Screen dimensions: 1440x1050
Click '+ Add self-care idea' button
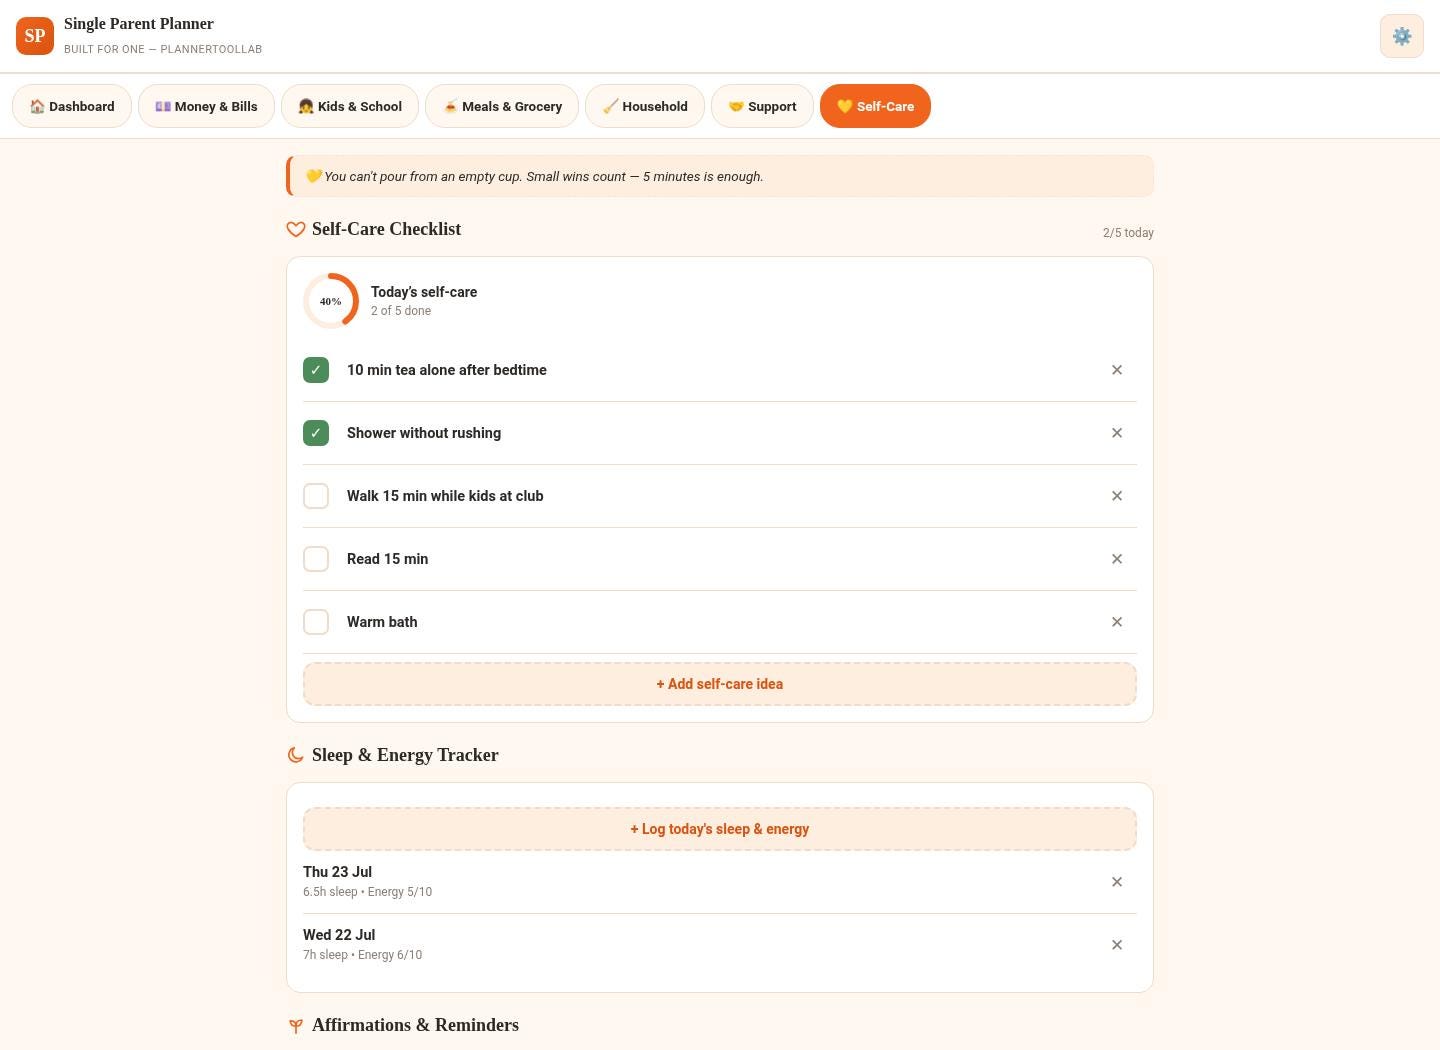[x=720, y=684]
